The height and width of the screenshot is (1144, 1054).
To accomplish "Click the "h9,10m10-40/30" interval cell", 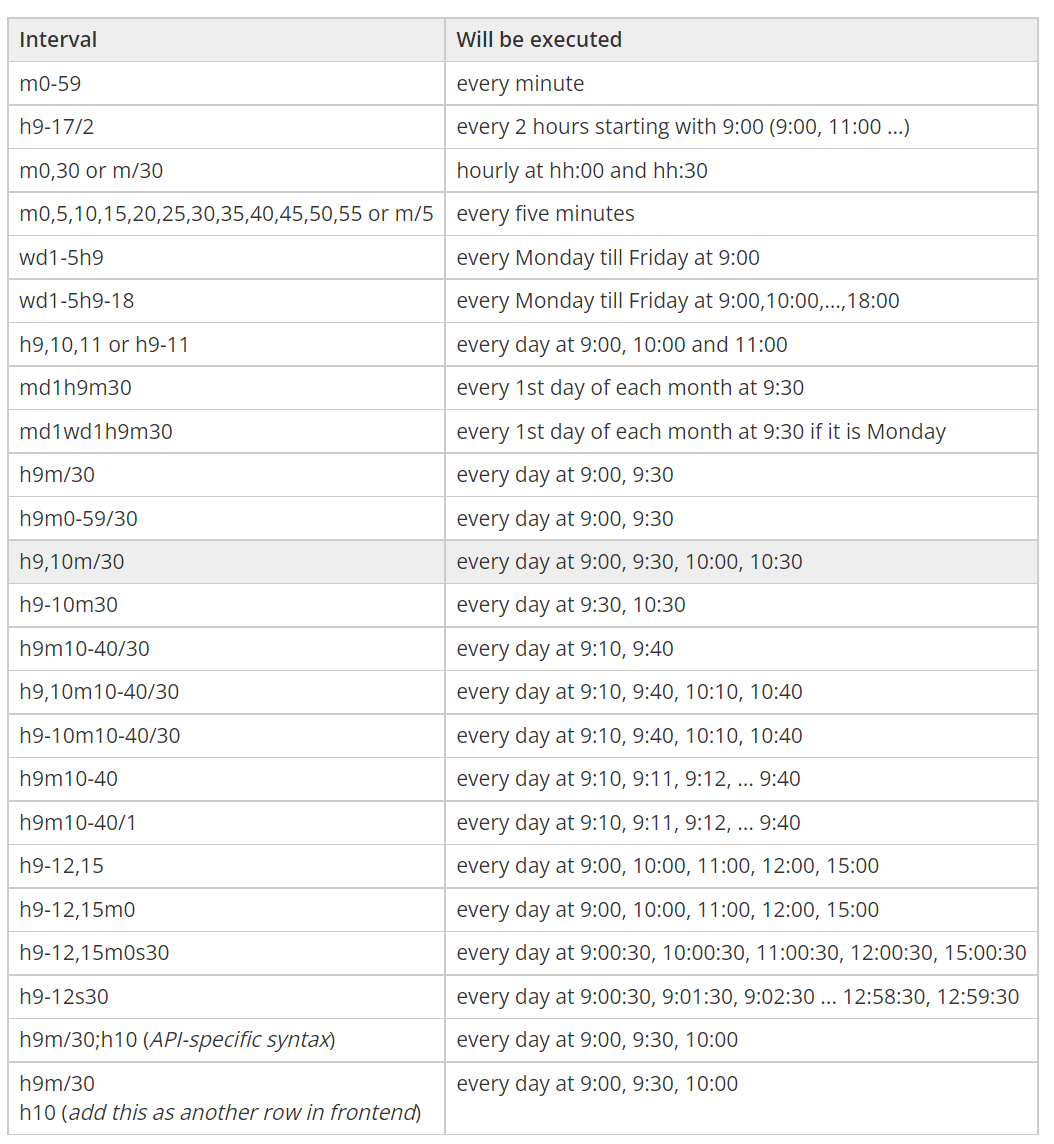I will click(99, 692).
